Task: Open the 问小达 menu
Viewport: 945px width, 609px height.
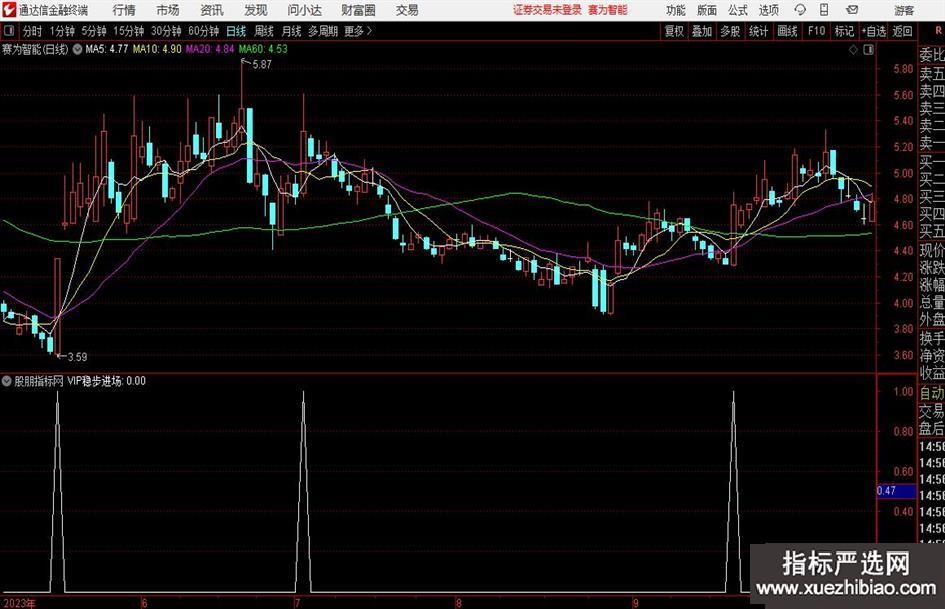Action: [304, 10]
